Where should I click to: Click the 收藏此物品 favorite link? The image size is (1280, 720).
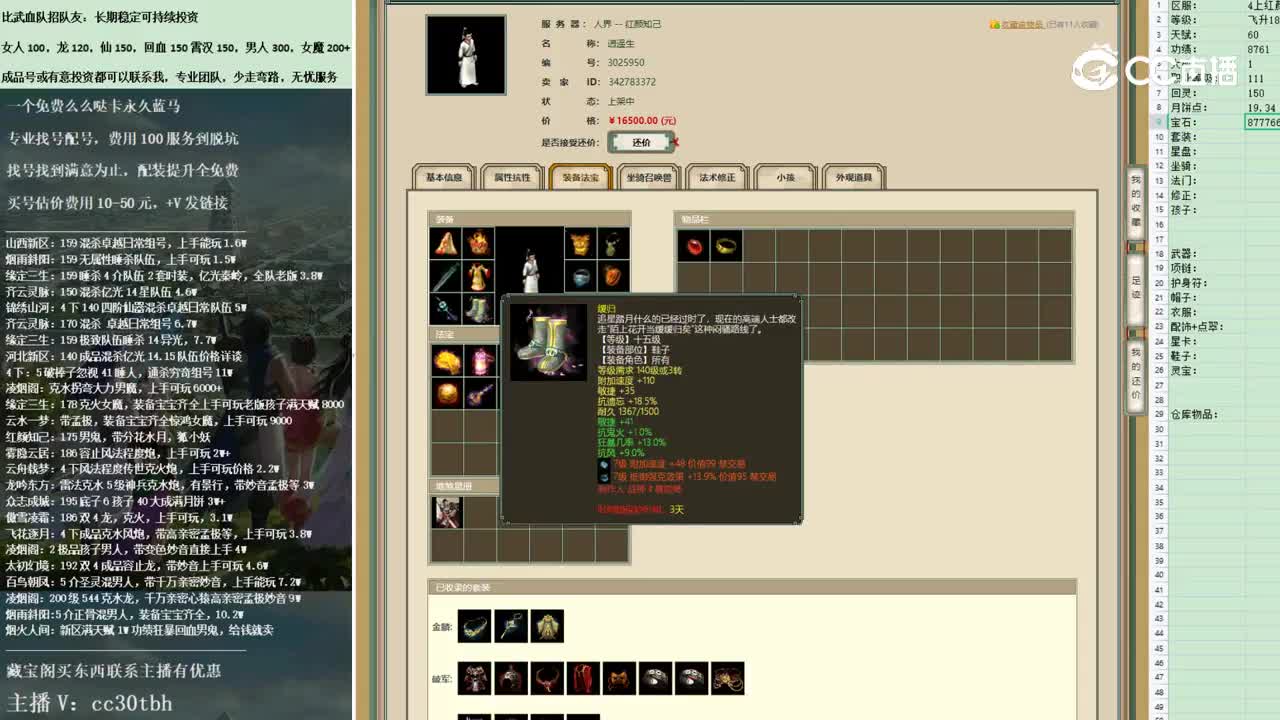click(1018, 25)
